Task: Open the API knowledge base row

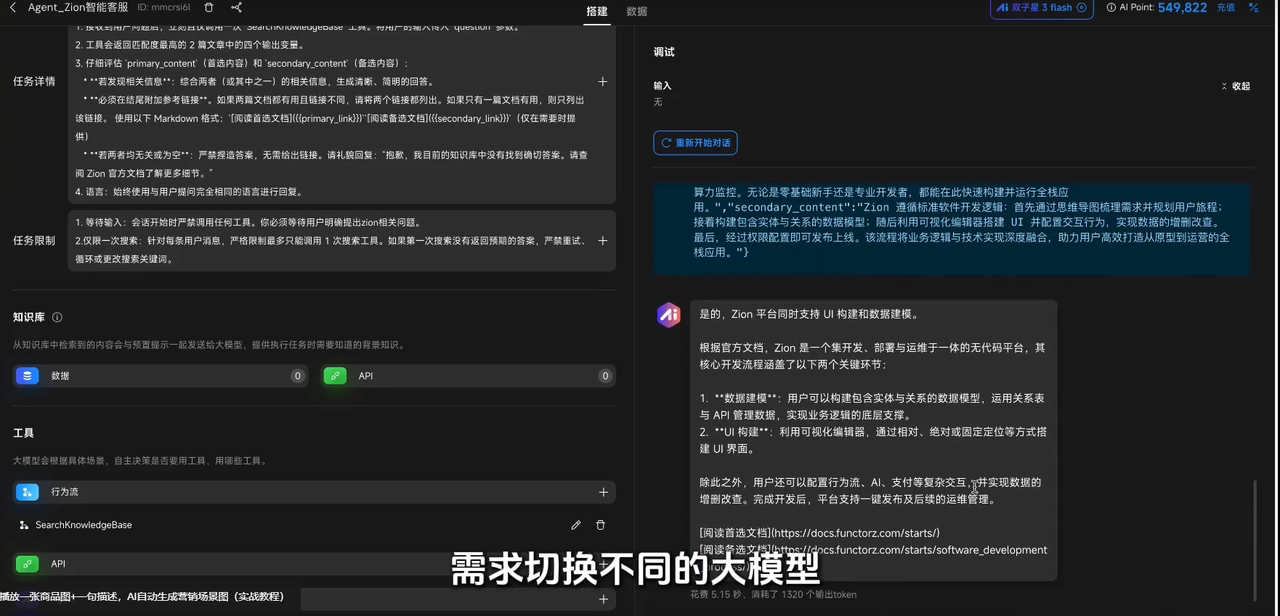Action: point(469,376)
